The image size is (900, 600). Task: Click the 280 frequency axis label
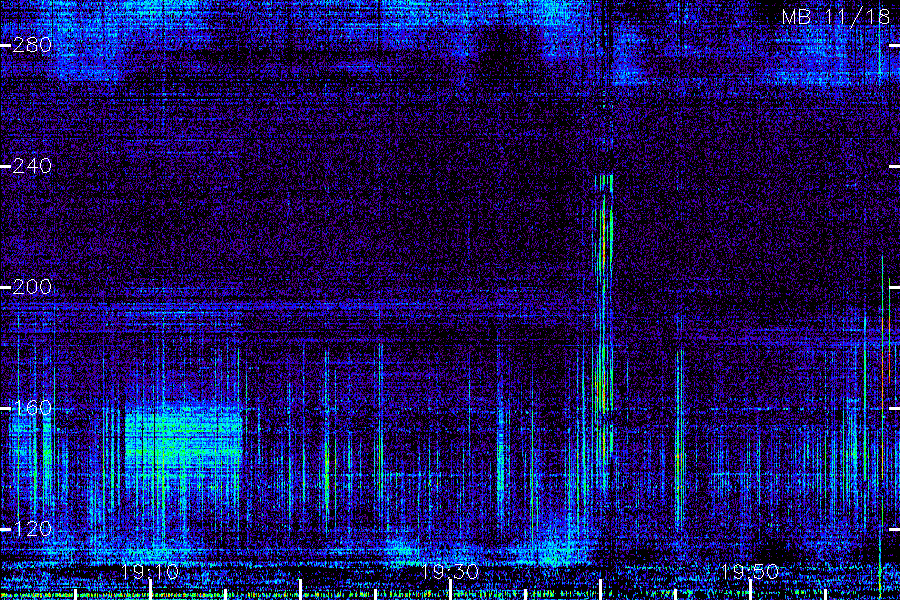tap(32, 45)
